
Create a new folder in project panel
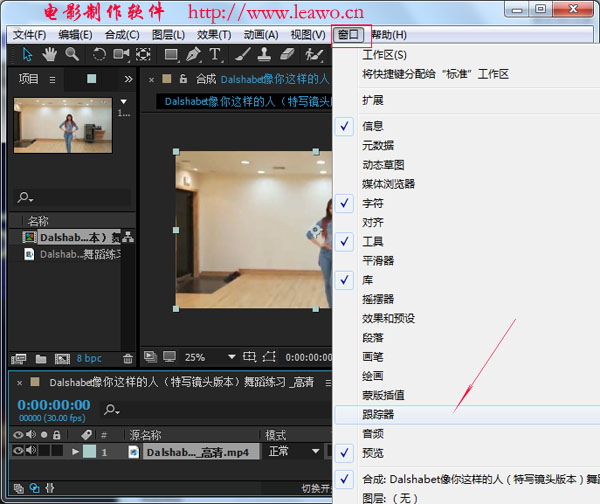[41, 359]
